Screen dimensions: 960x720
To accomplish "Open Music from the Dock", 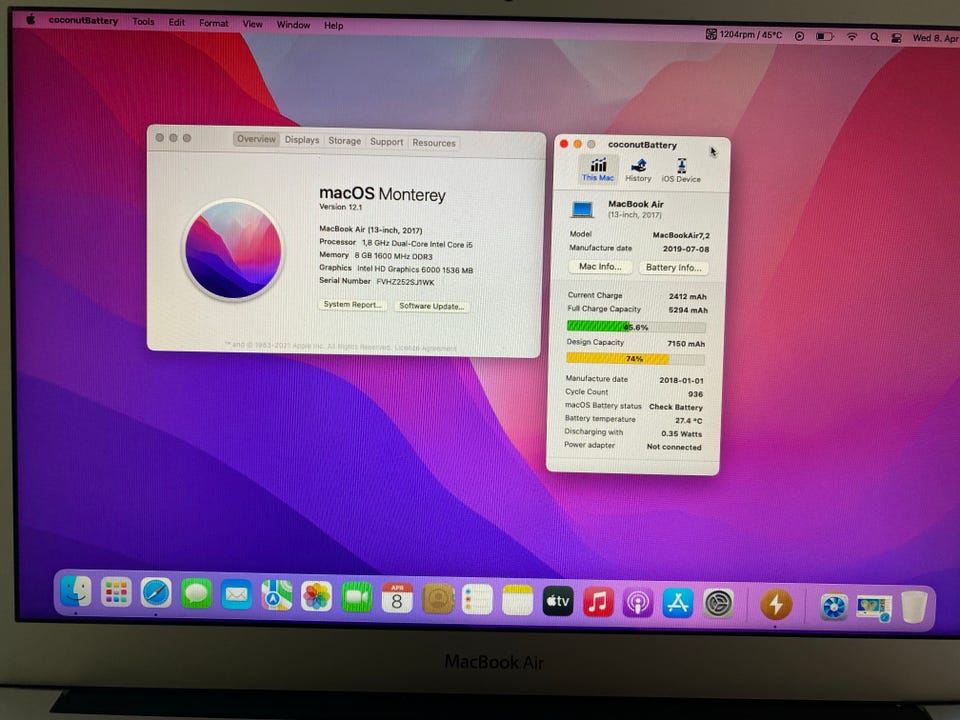I will pos(598,602).
